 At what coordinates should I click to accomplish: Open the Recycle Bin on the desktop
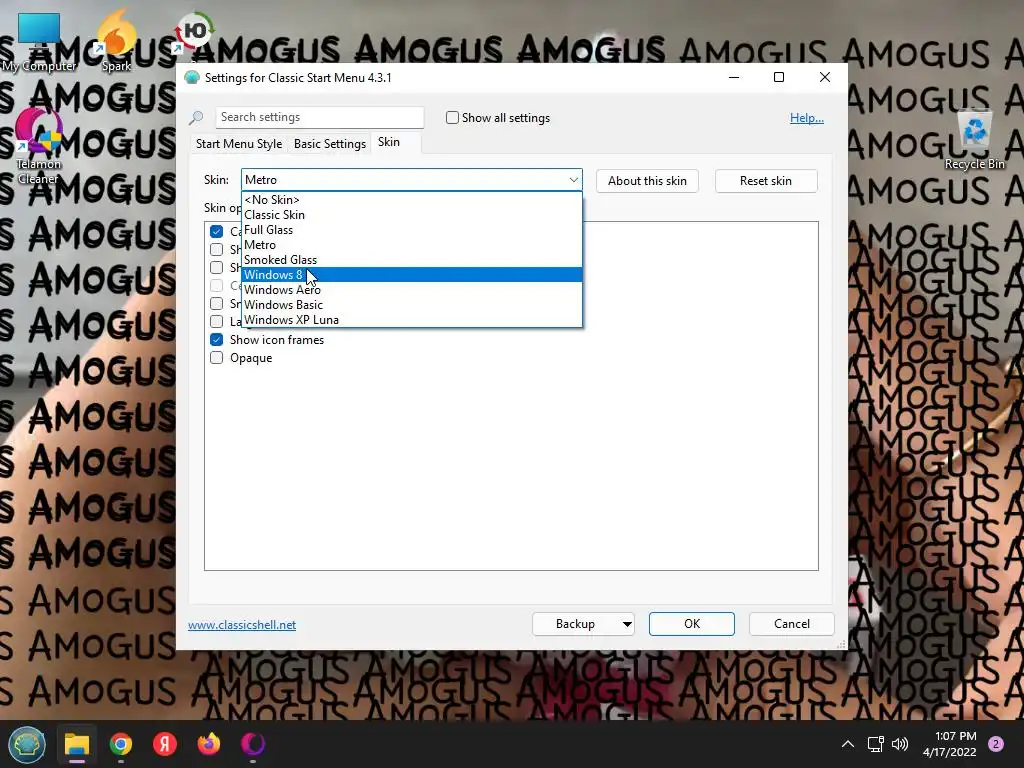pyautogui.click(x=974, y=139)
